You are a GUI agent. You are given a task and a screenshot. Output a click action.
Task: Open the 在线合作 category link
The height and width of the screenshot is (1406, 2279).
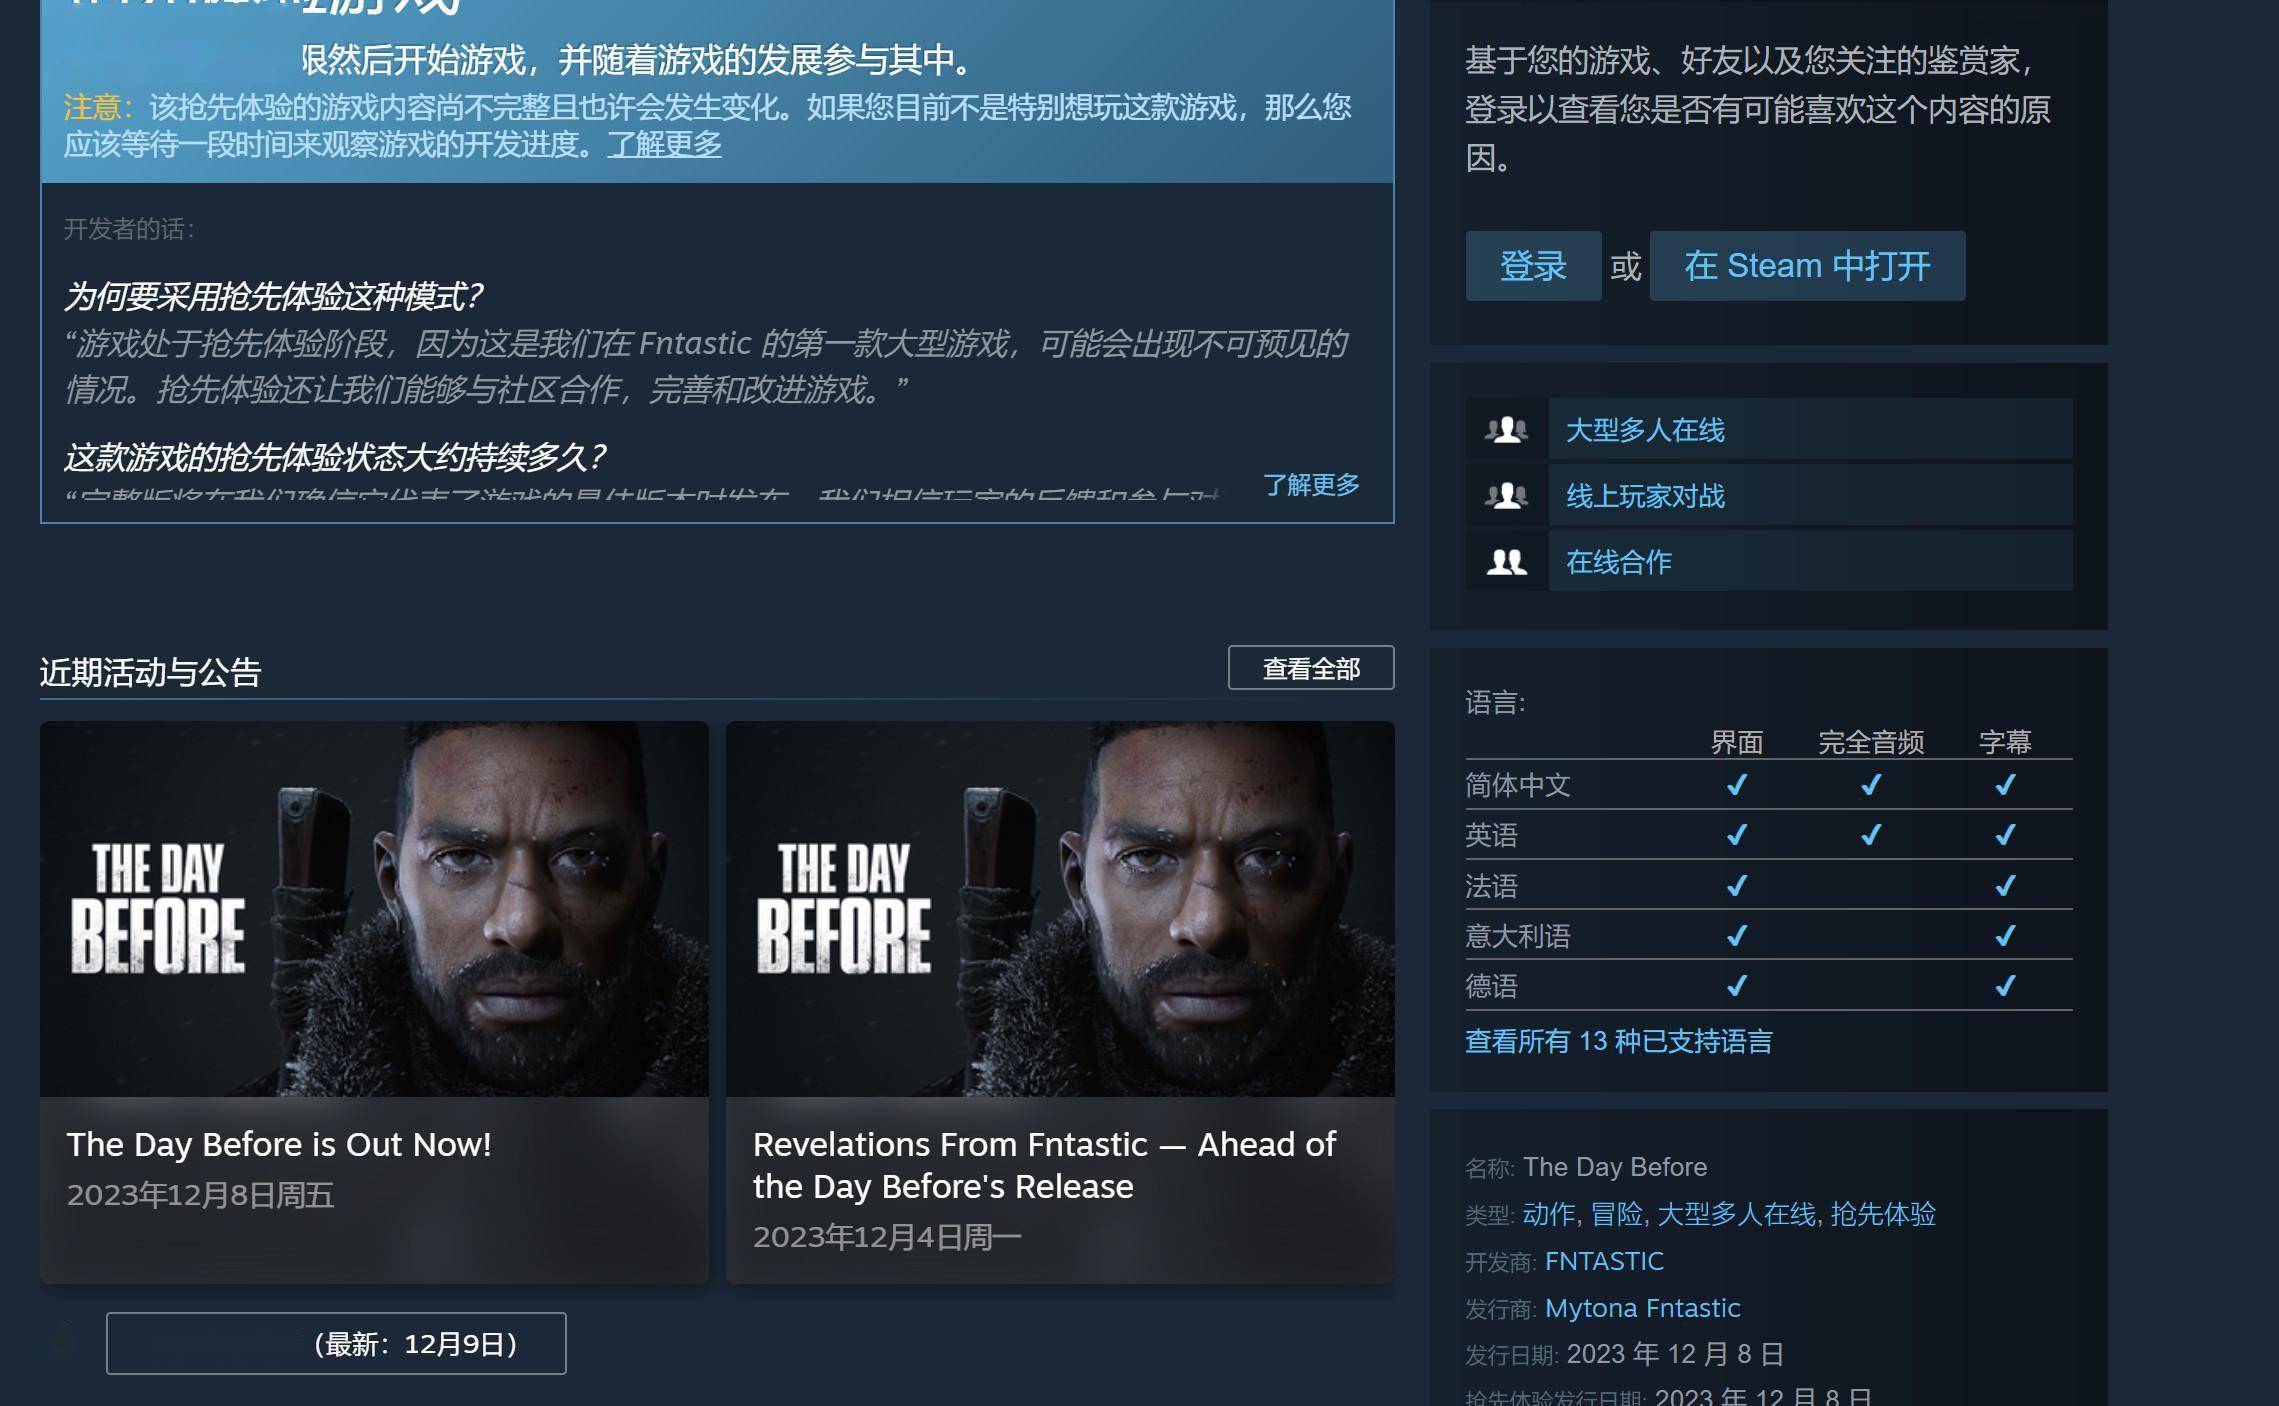click(1618, 562)
